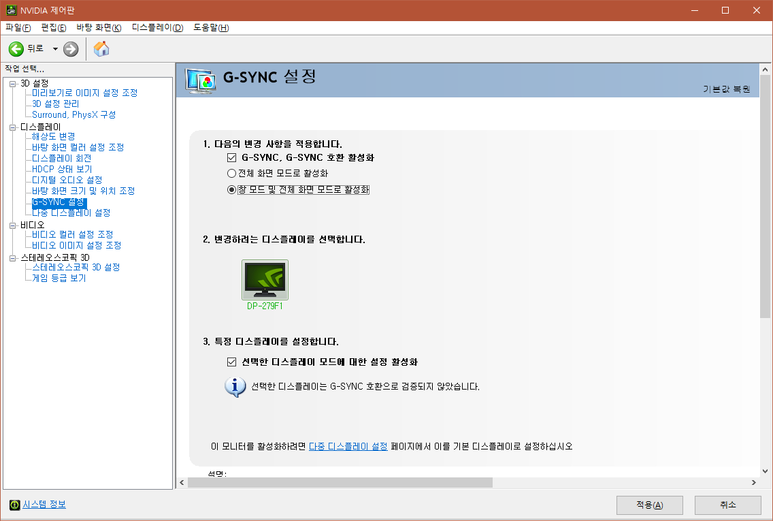Open 게임 등급 보기 tree item

coord(59,278)
